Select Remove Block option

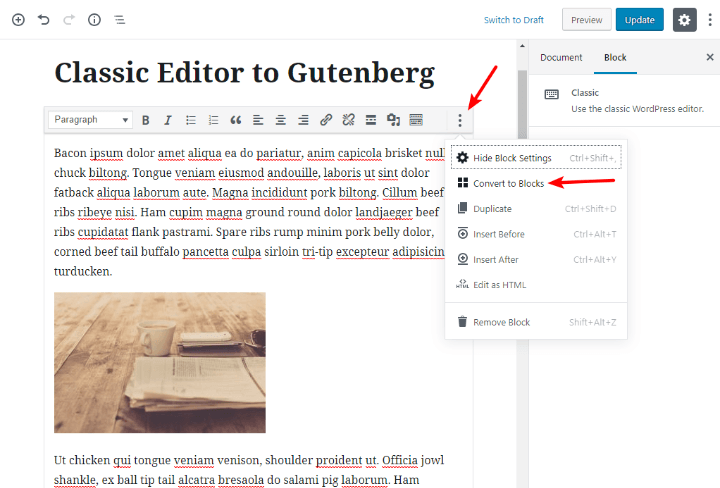point(536,322)
